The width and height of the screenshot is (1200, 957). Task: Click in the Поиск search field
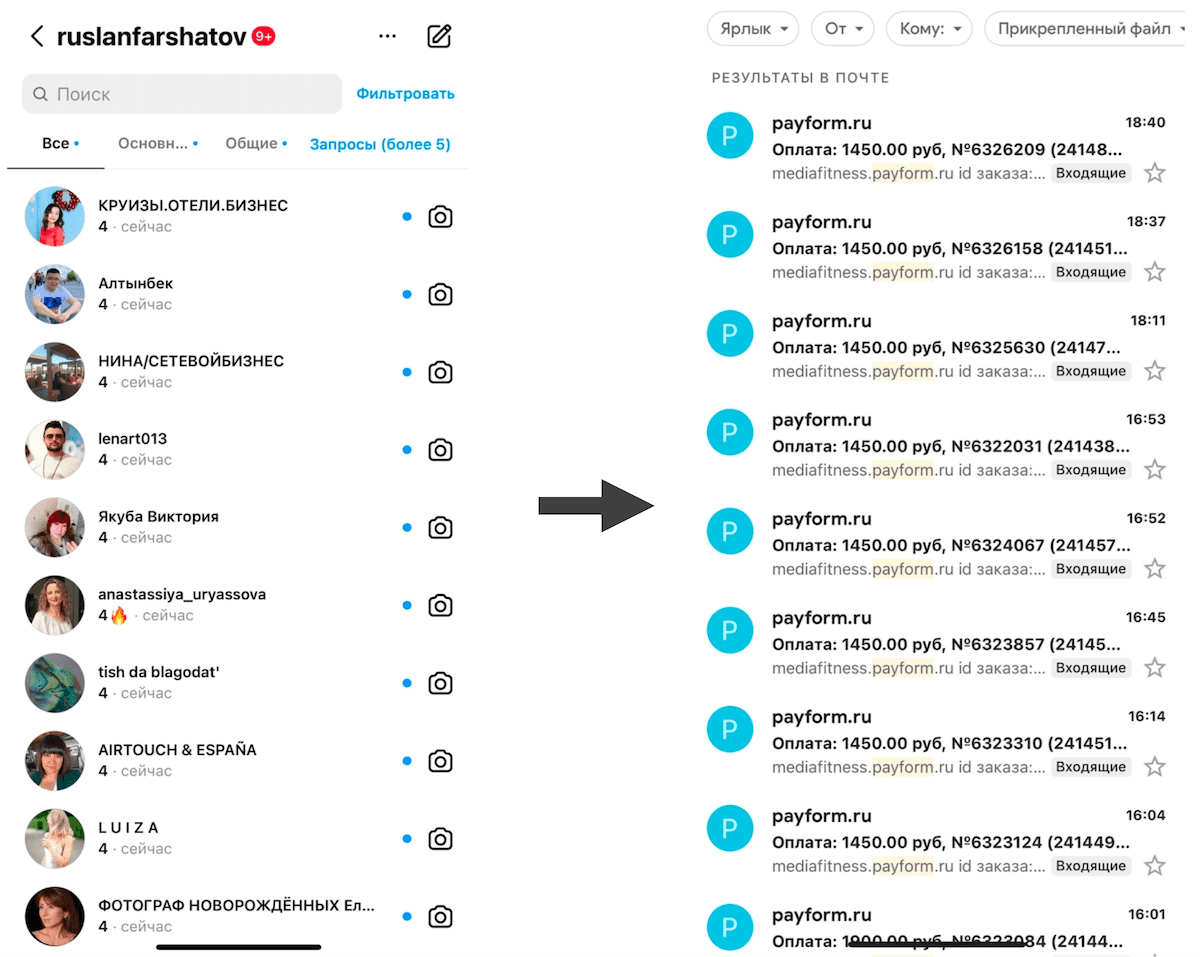182,94
